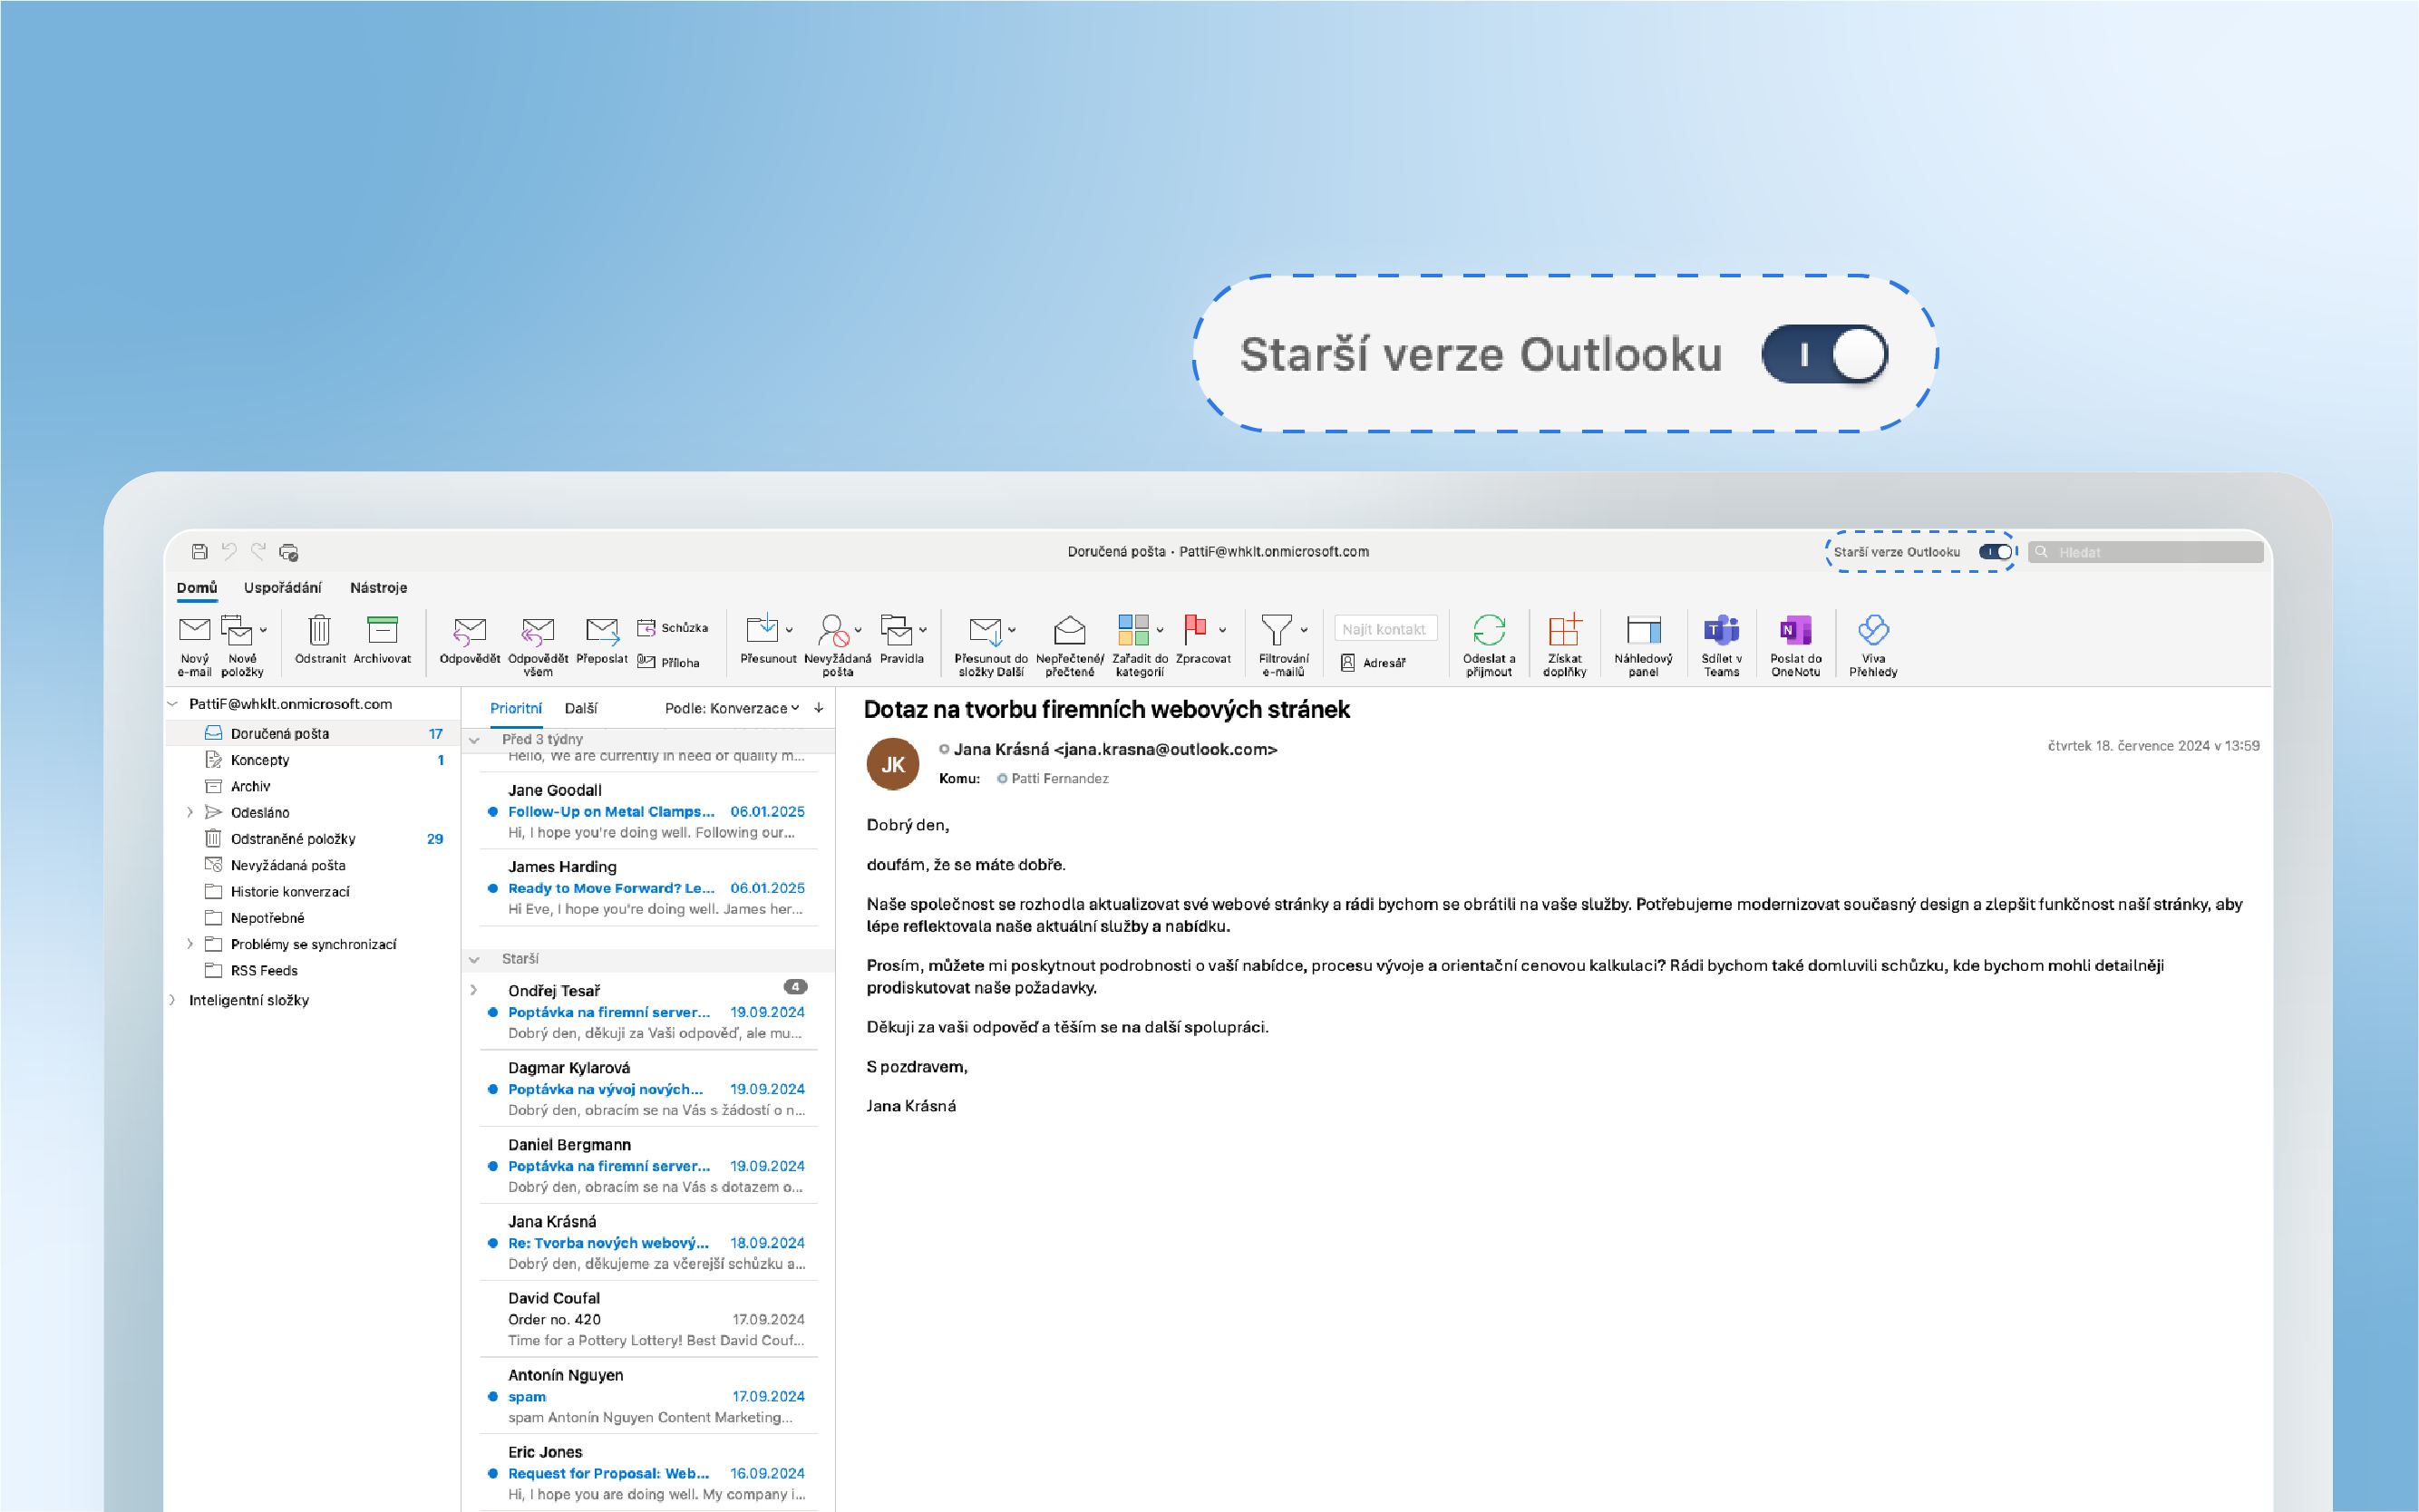Open Nové položky dropdown arrow
Viewport: 2419px width, 1512px height.
coord(263,630)
